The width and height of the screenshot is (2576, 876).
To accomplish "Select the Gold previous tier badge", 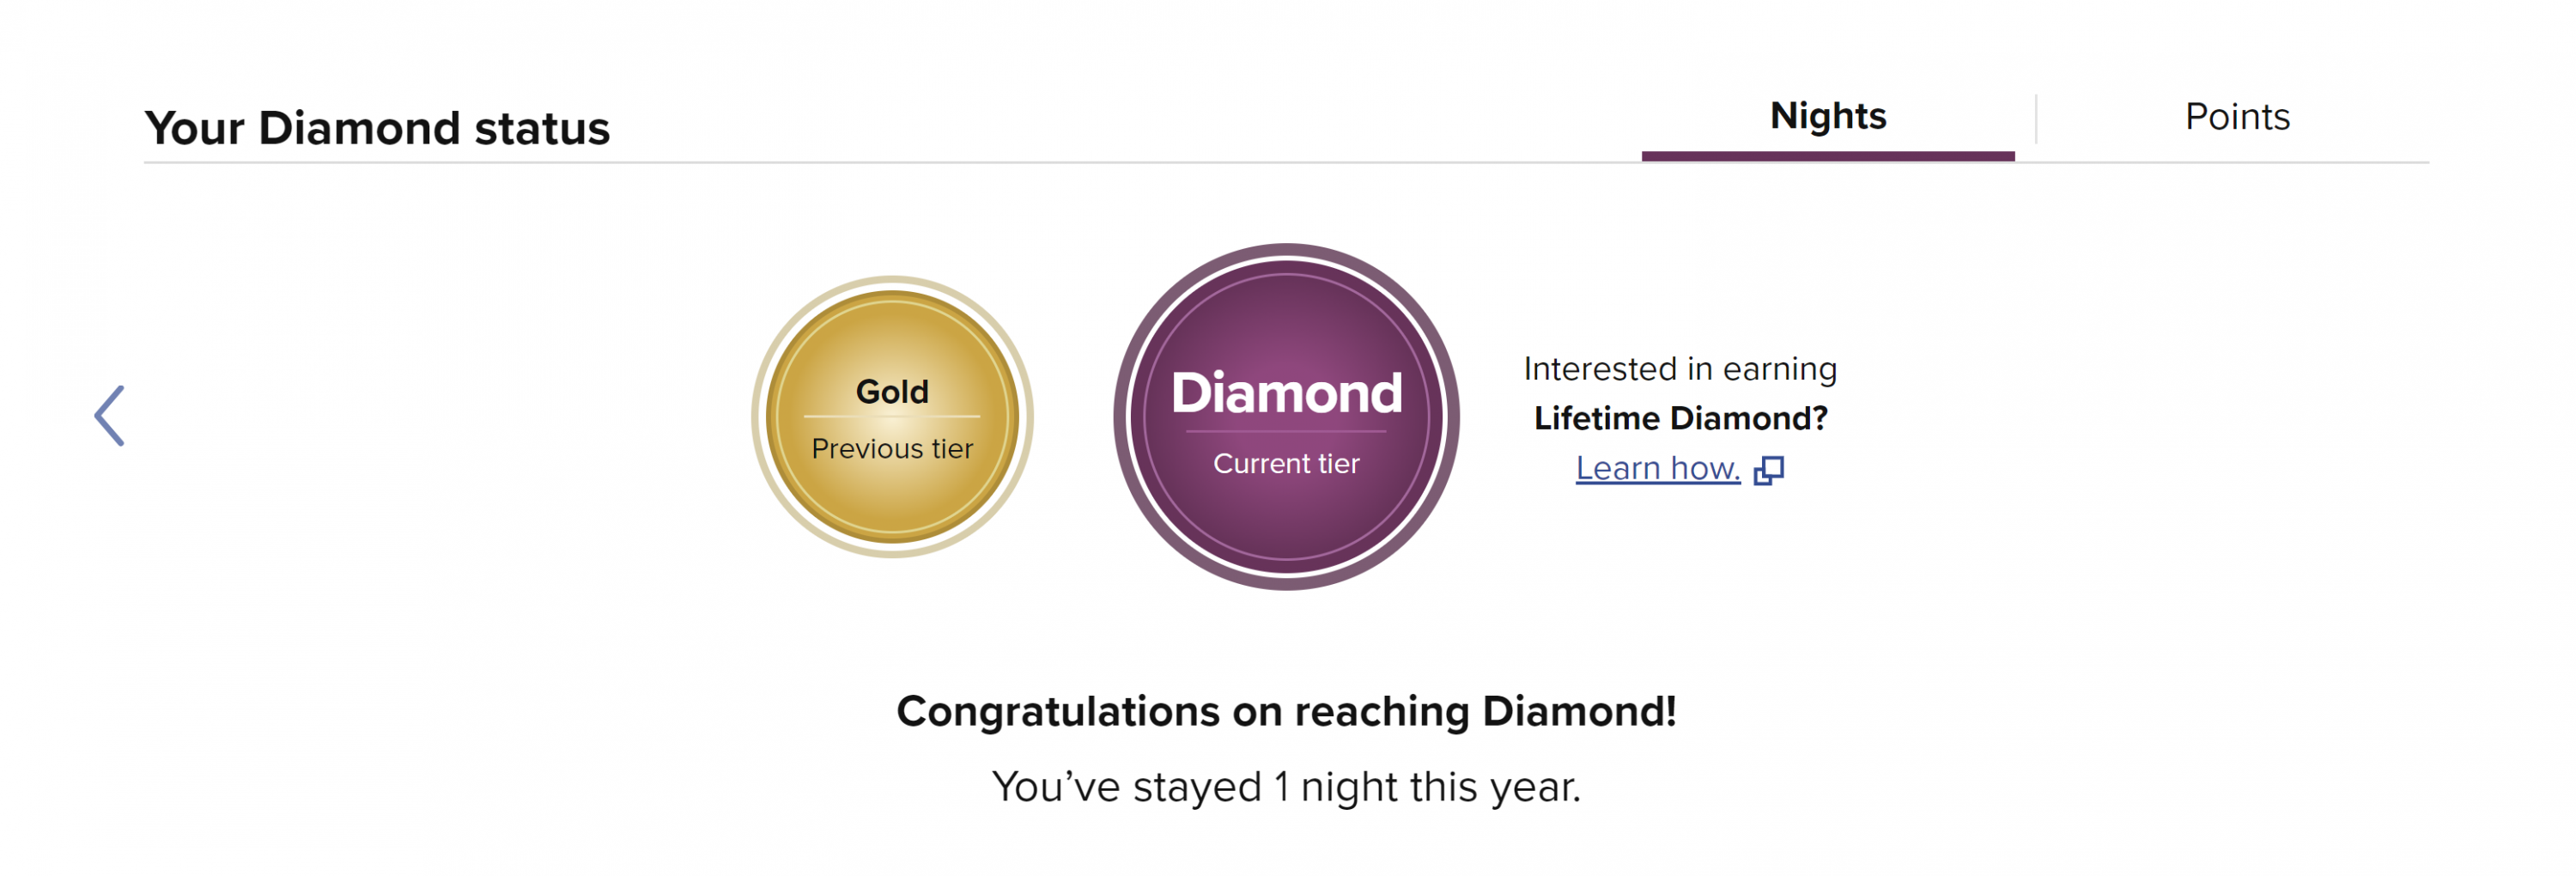I will tap(892, 417).
